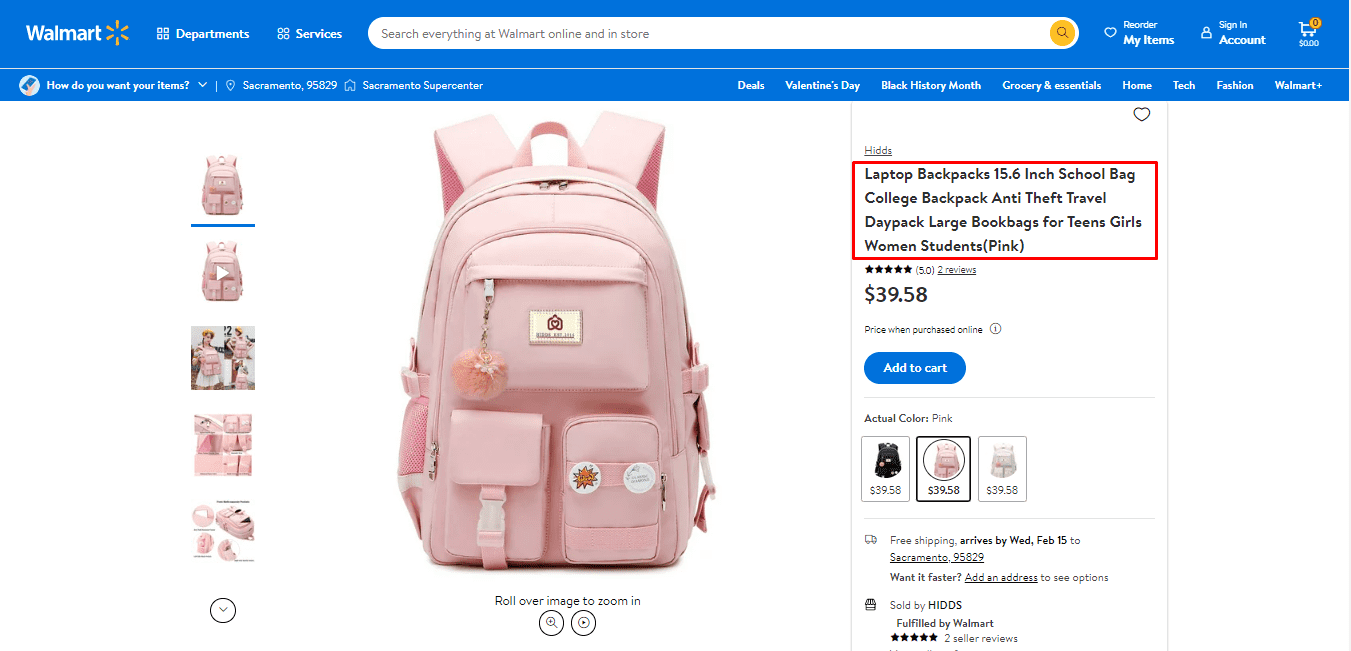Open the price info tooltip icon
This screenshot has height=651, width=1351.
click(995, 328)
